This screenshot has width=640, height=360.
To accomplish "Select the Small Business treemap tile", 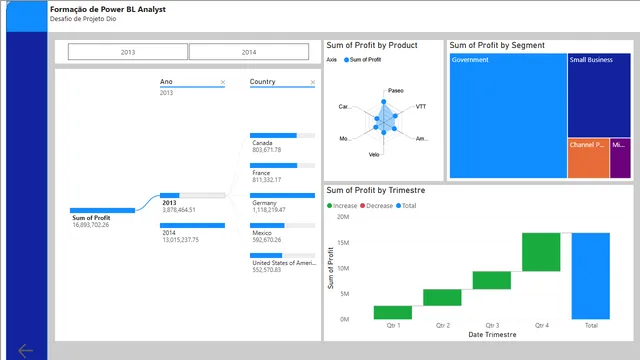I will 599,95.
